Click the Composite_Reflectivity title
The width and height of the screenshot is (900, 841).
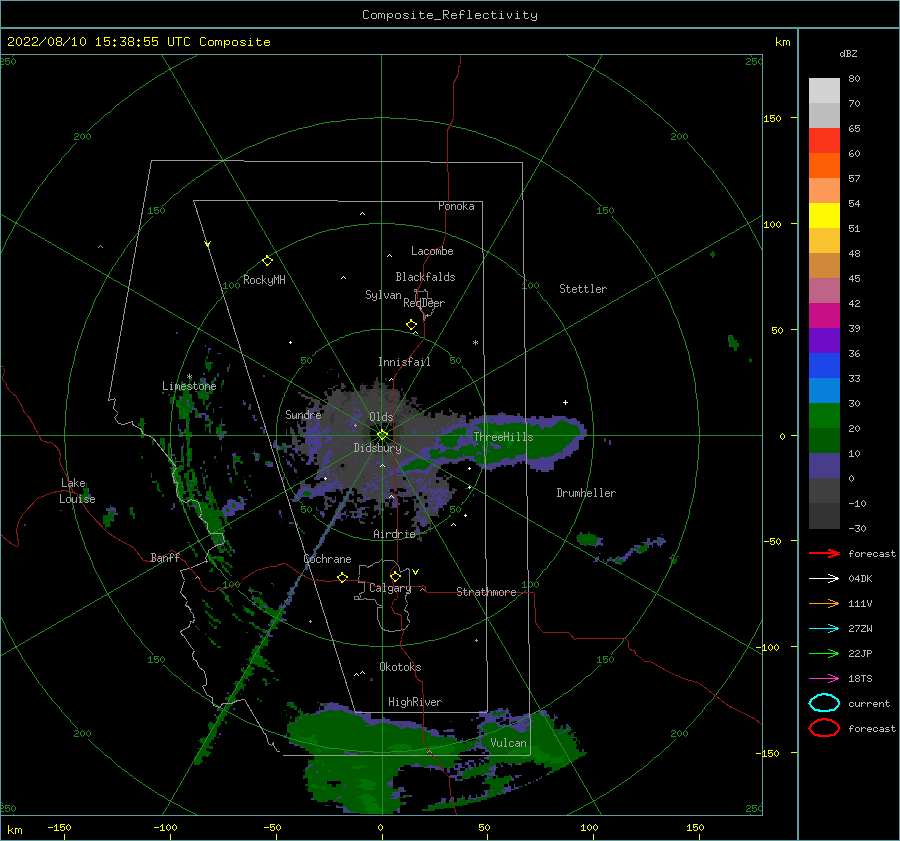(449, 15)
